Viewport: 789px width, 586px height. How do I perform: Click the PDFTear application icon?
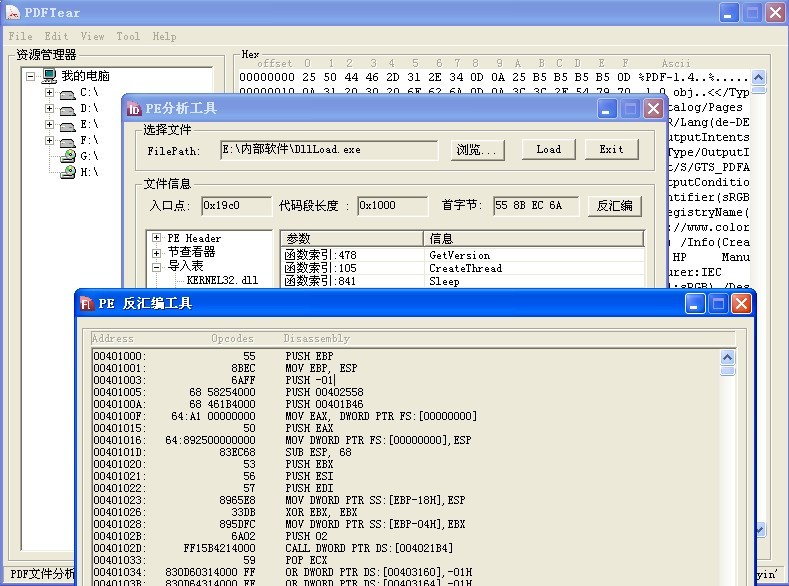coord(12,12)
